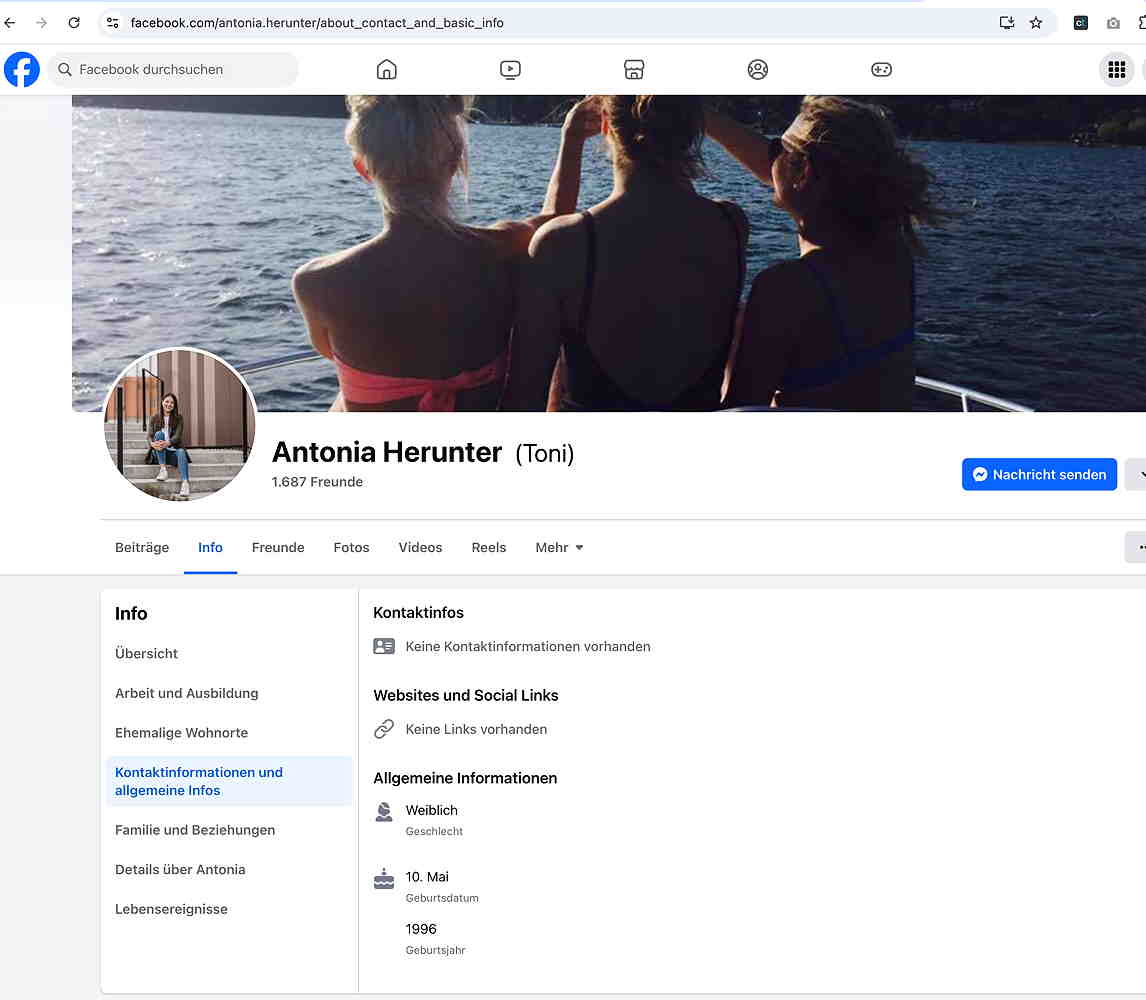Open Familie und Beziehungen section

pos(195,830)
